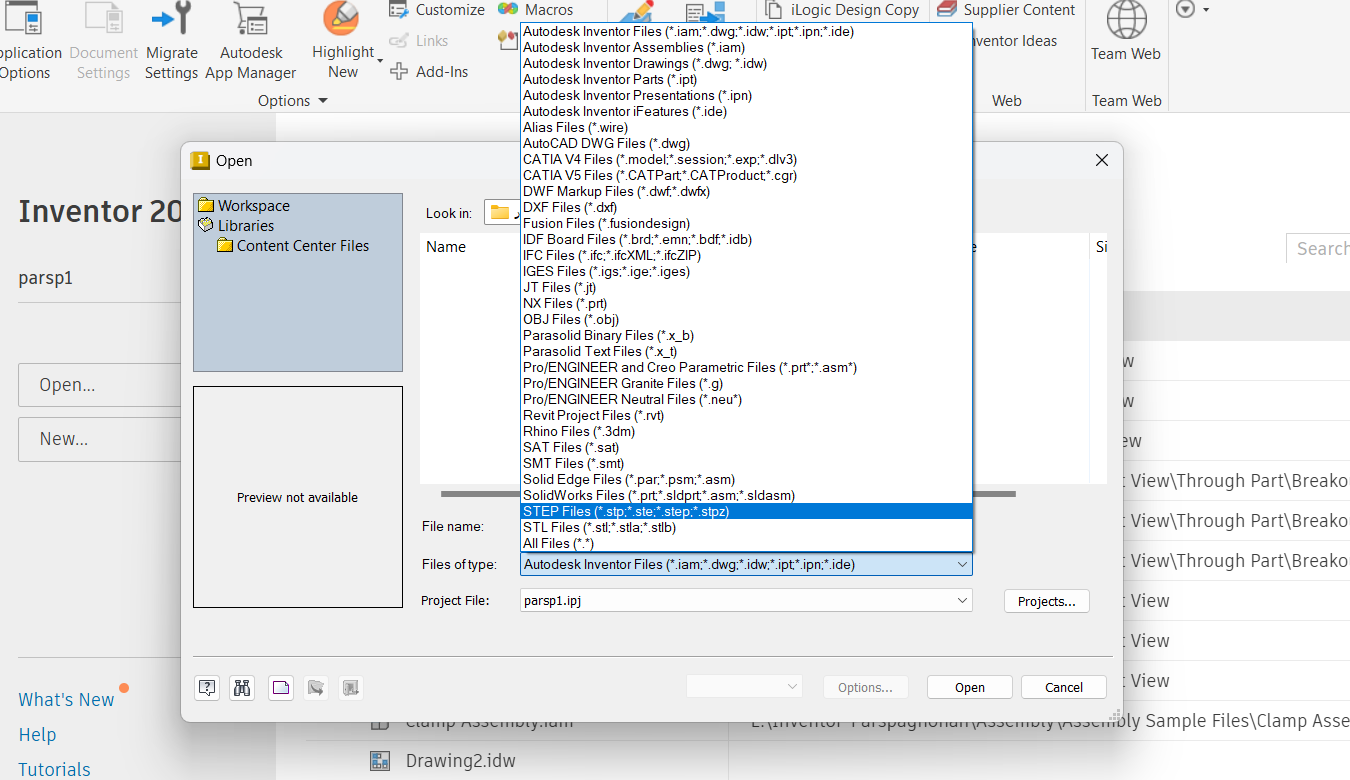Screen dimensions: 1350x780
Task: Open the Tutorials link
Action: click(x=54, y=769)
